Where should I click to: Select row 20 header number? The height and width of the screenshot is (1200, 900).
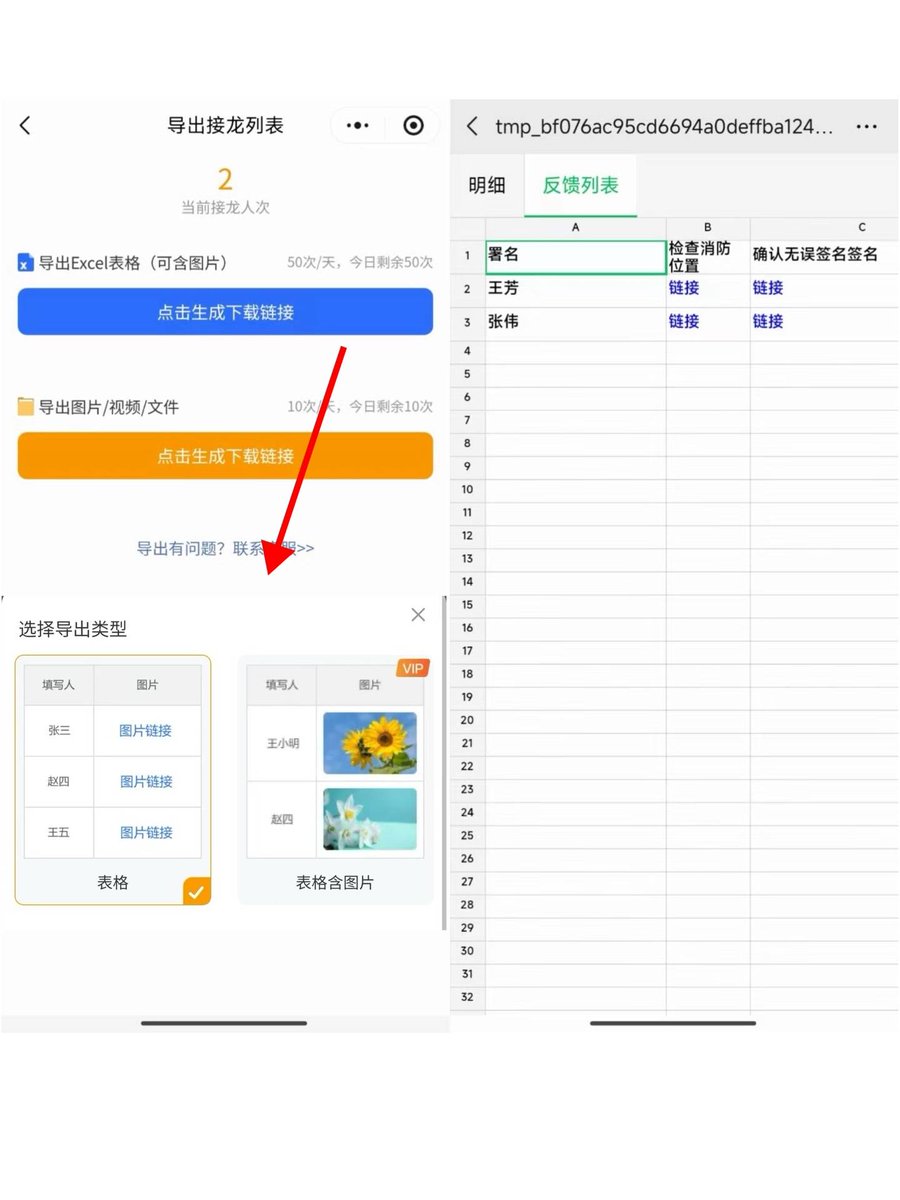tap(467, 720)
